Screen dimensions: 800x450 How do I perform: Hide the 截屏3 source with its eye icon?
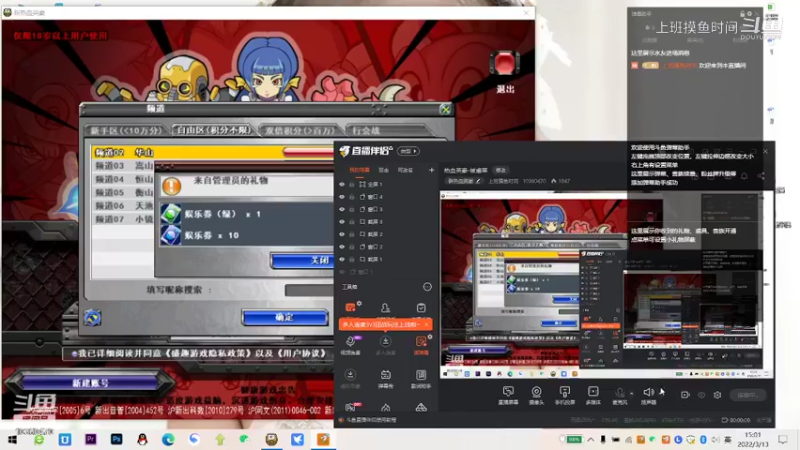342,221
